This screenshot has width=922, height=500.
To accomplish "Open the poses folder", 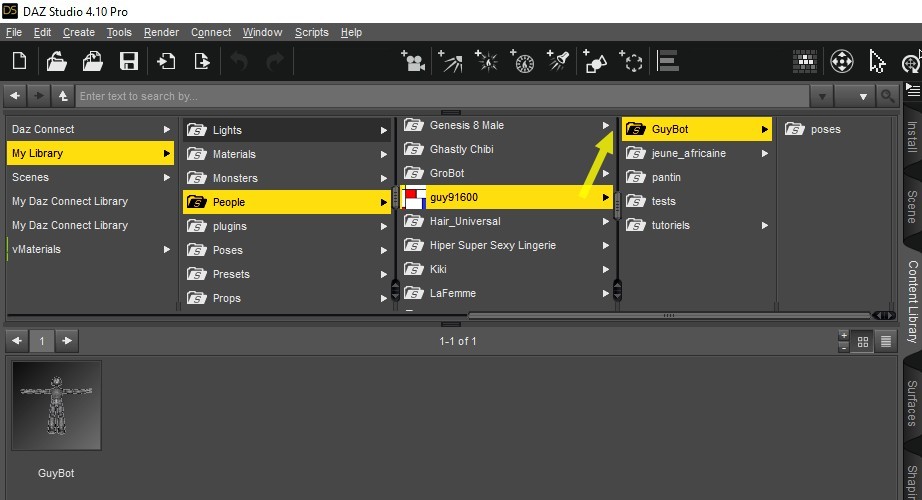I will pyautogui.click(x=826, y=129).
